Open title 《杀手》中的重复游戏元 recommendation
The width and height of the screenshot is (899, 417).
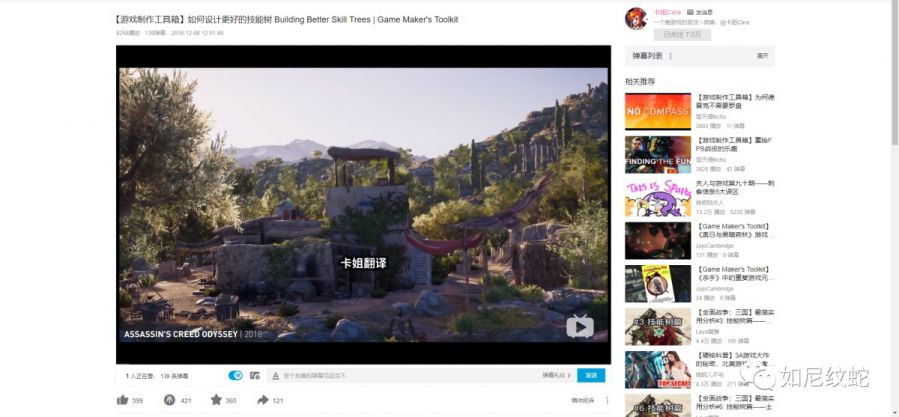pyautogui.click(x=735, y=274)
